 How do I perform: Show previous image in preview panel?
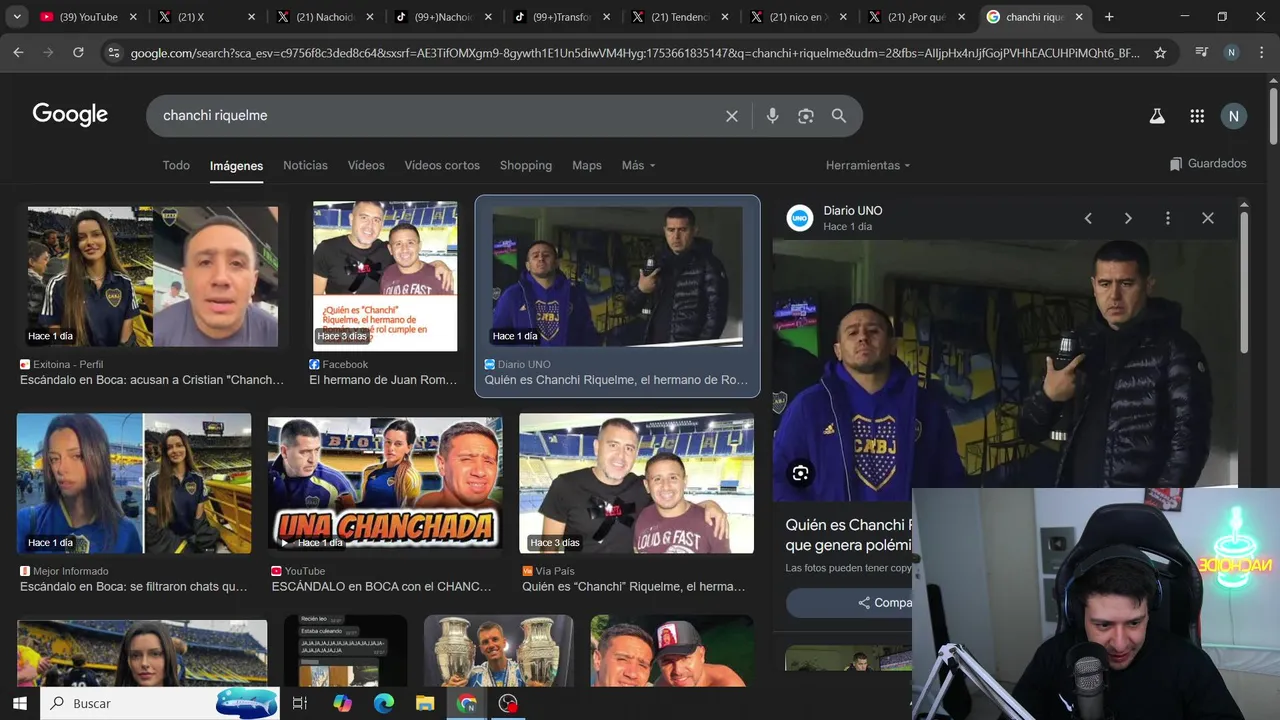click(x=1088, y=218)
